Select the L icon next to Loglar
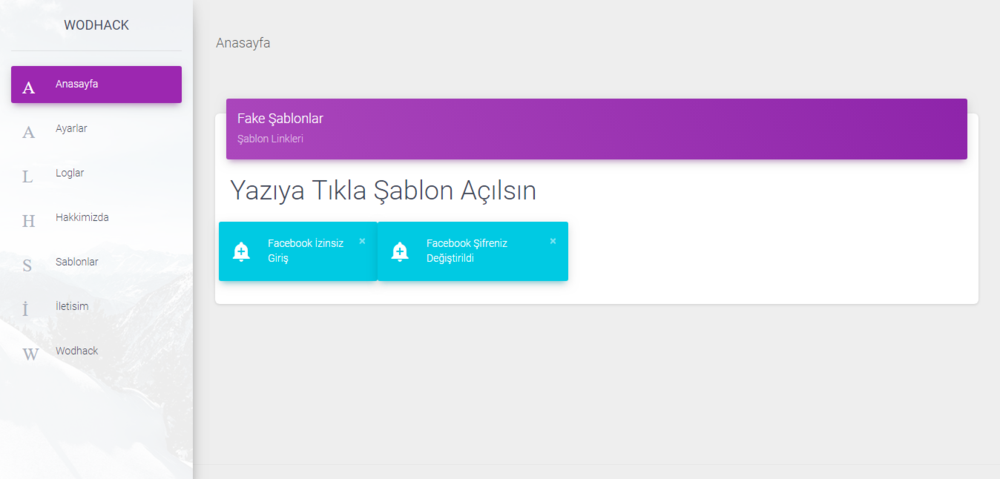The width and height of the screenshot is (1000, 479). (x=27, y=177)
